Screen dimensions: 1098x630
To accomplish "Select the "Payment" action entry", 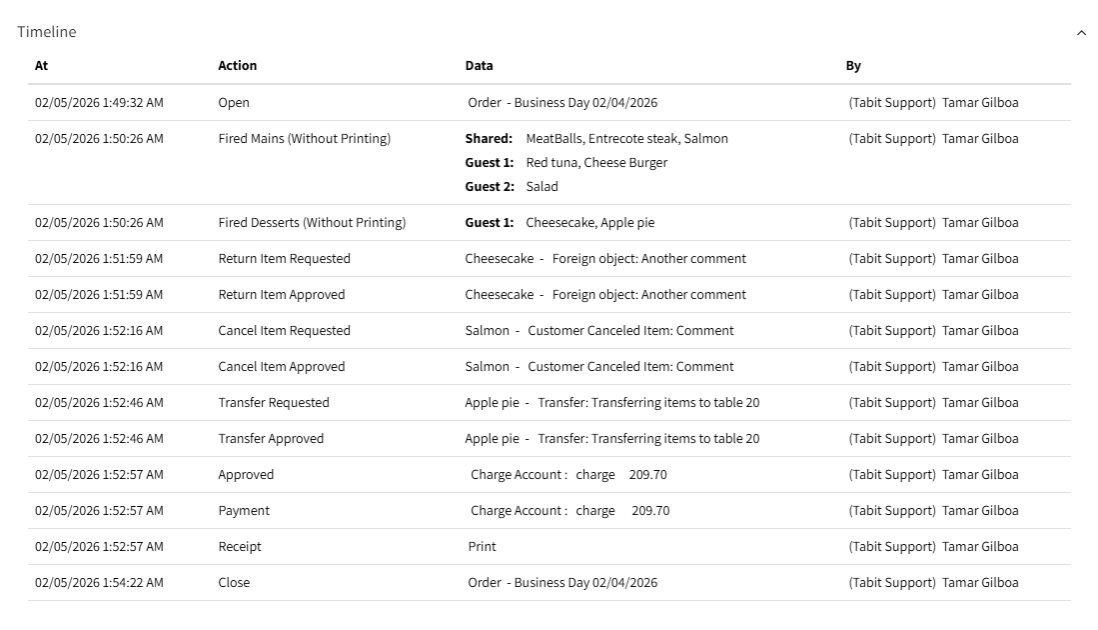I will click(244, 511).
